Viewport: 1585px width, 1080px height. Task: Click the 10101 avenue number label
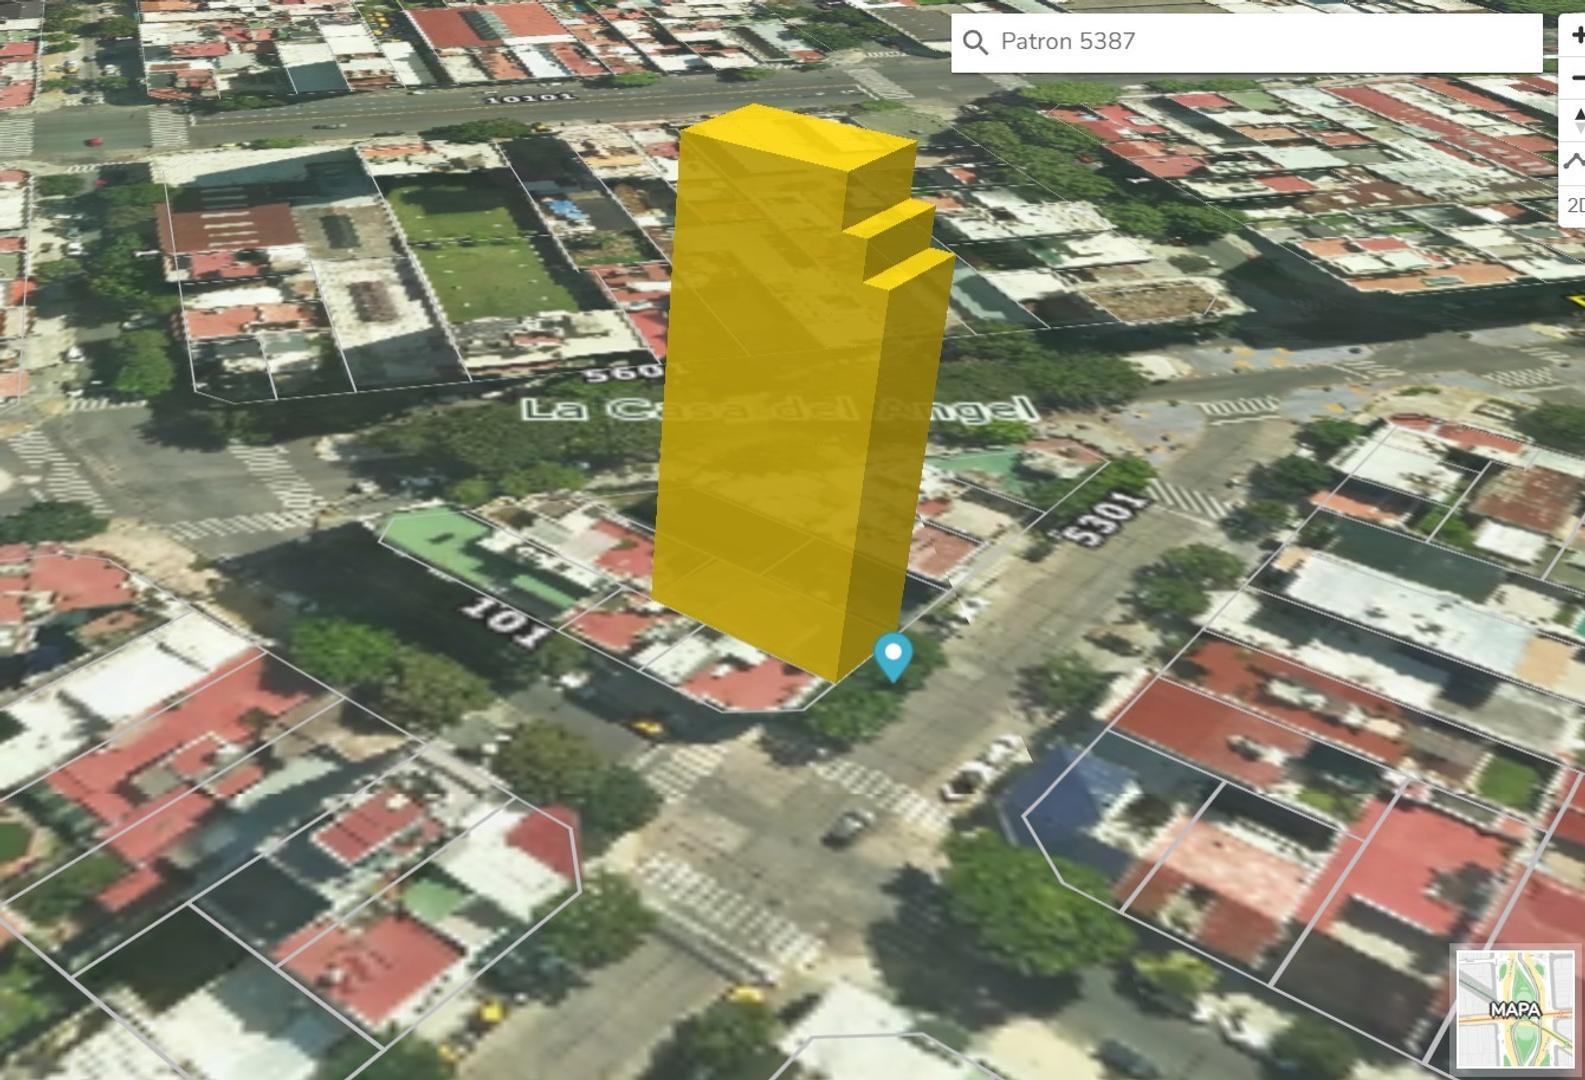(x=529, y=97)
